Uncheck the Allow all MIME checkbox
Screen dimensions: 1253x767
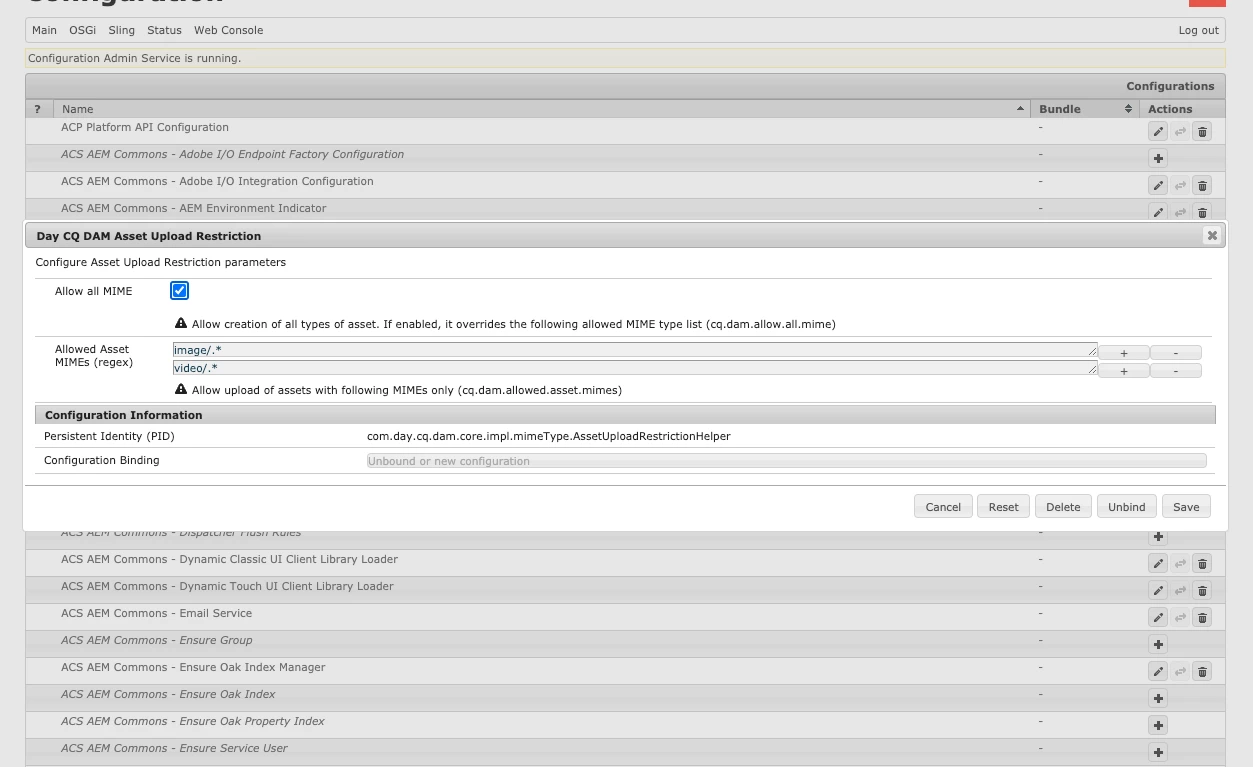coord(180,291)
